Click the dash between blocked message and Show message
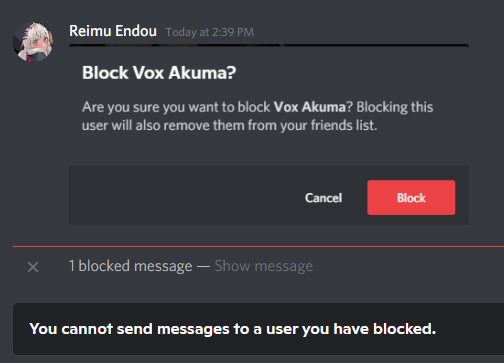 click(x=203, y=266)
